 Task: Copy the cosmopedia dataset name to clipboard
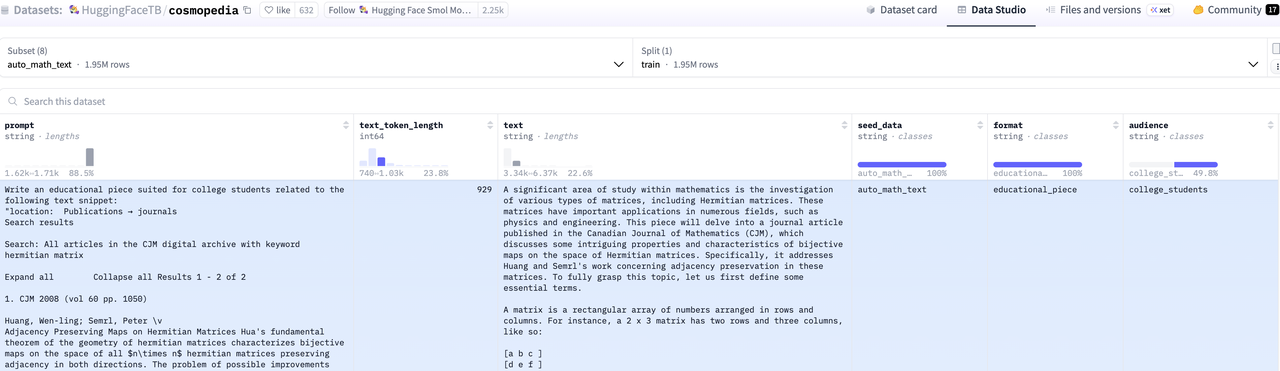[x=247, y=10]
